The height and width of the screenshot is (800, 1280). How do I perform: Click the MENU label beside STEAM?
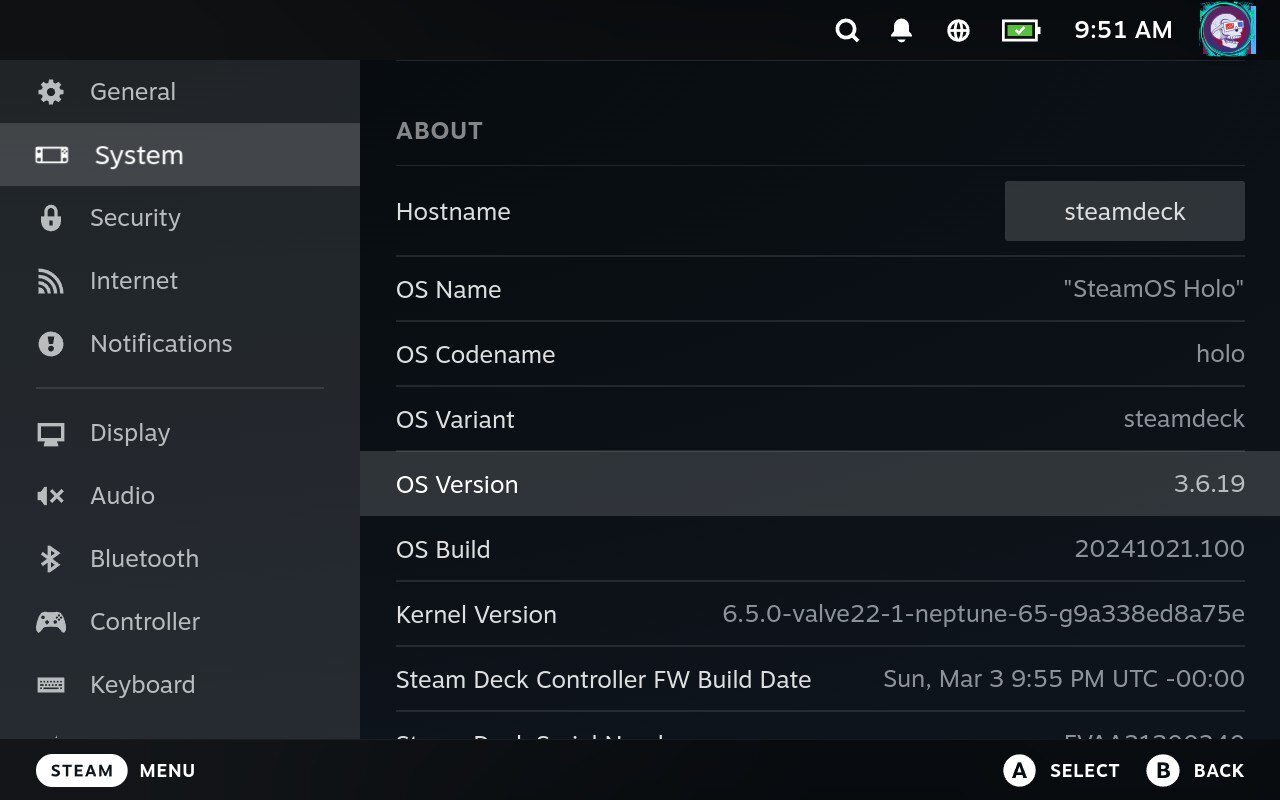click(167, 771)
